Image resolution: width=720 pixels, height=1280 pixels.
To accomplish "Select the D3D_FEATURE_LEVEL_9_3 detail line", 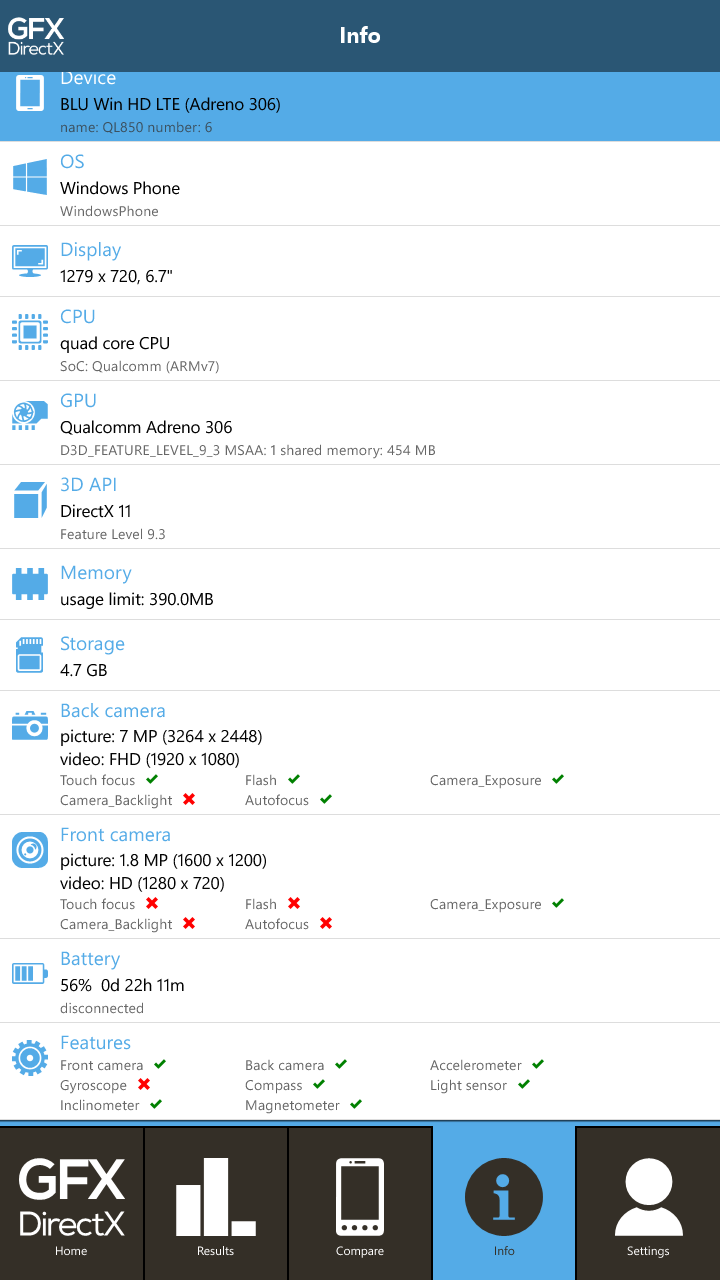I will [248, 450].
